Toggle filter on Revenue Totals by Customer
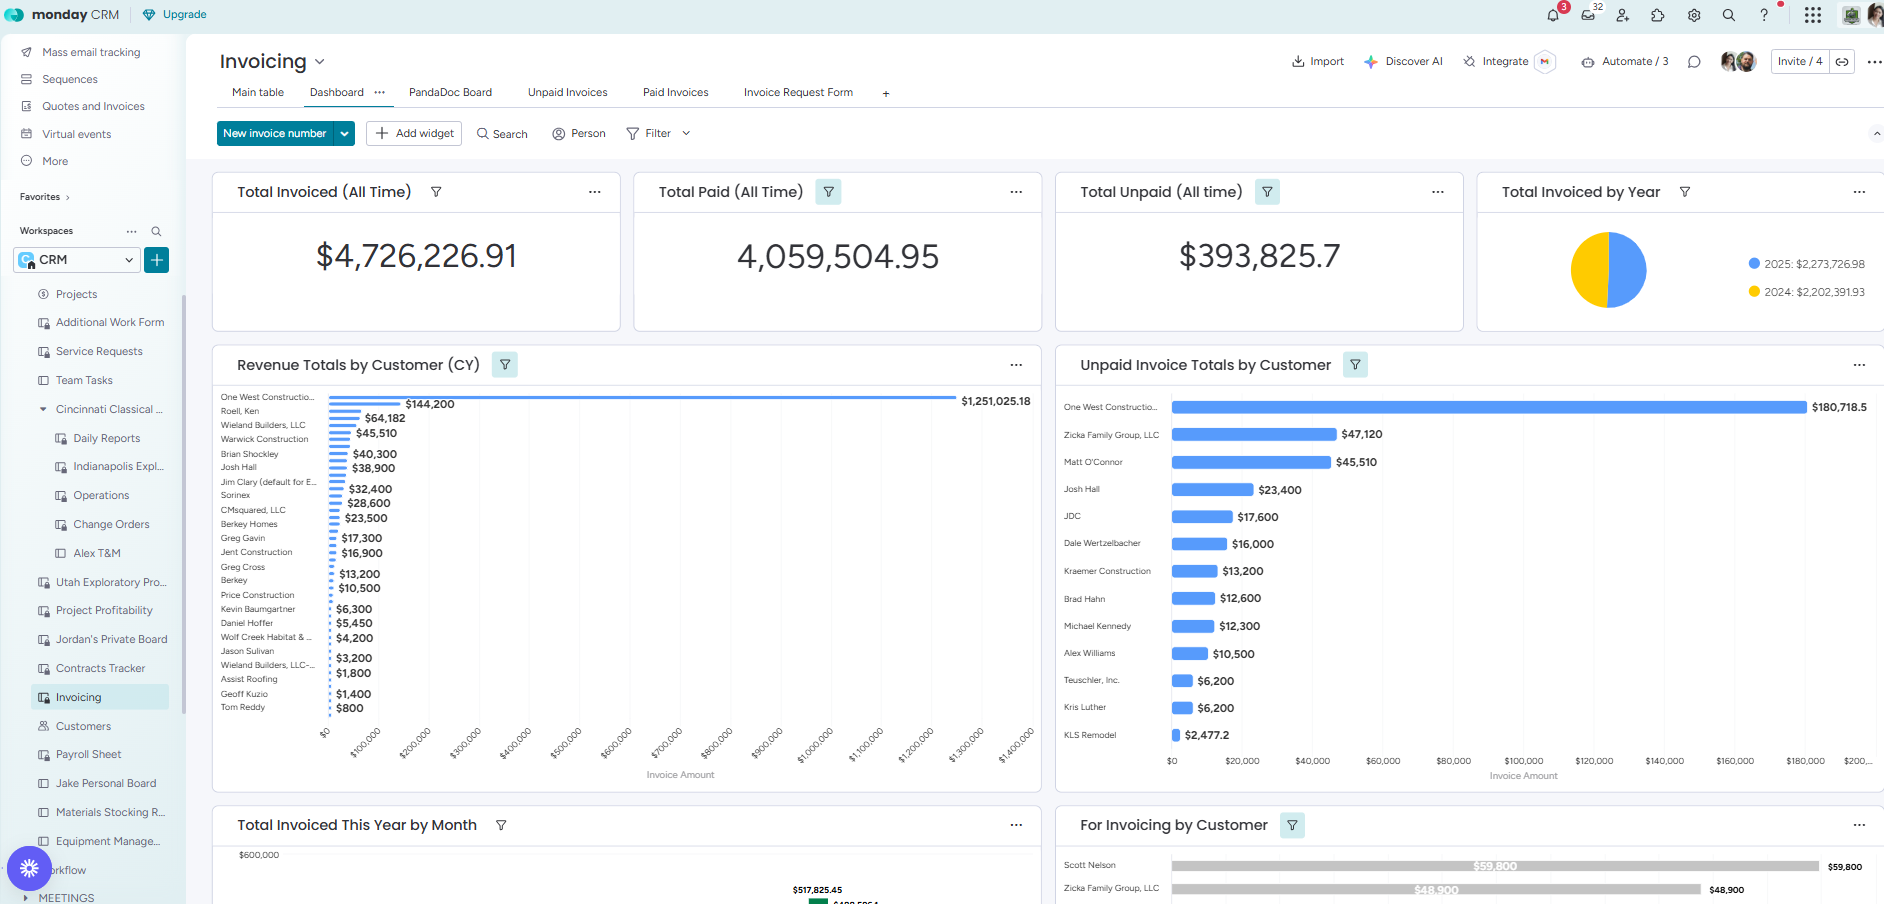 pyautogui.click(x=505, y=365)
